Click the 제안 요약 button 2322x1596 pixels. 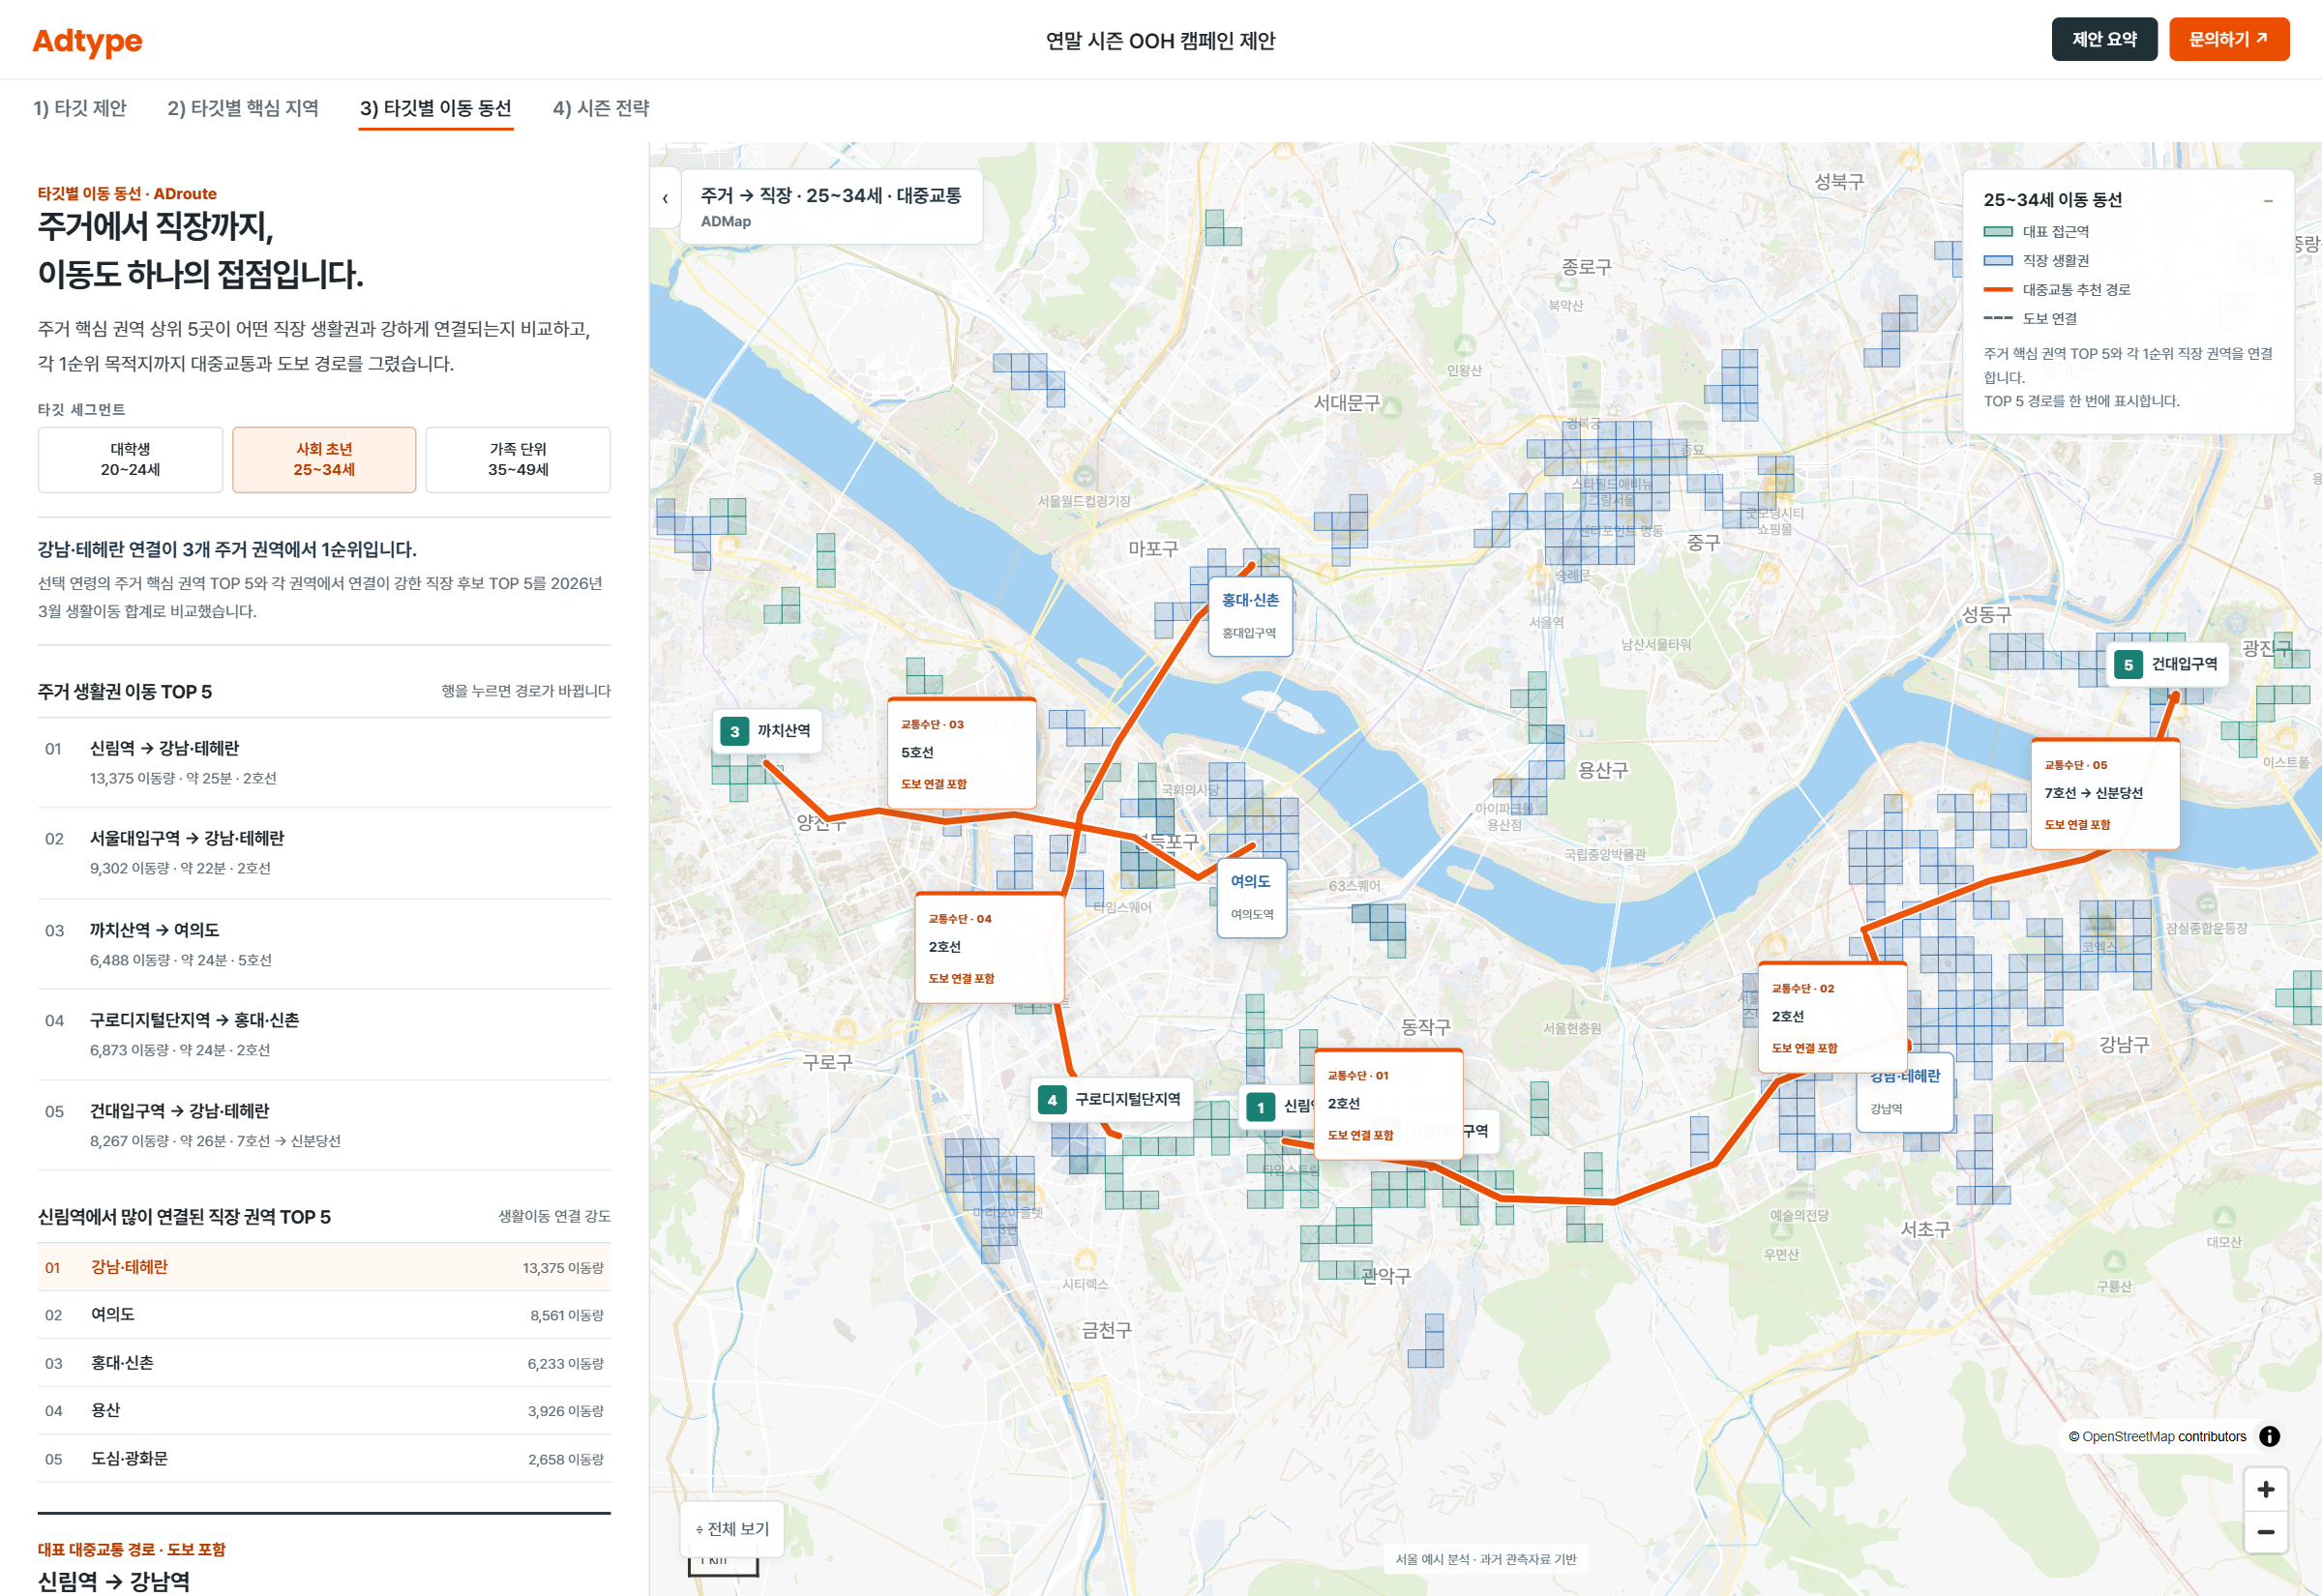tap(2104, 39)
